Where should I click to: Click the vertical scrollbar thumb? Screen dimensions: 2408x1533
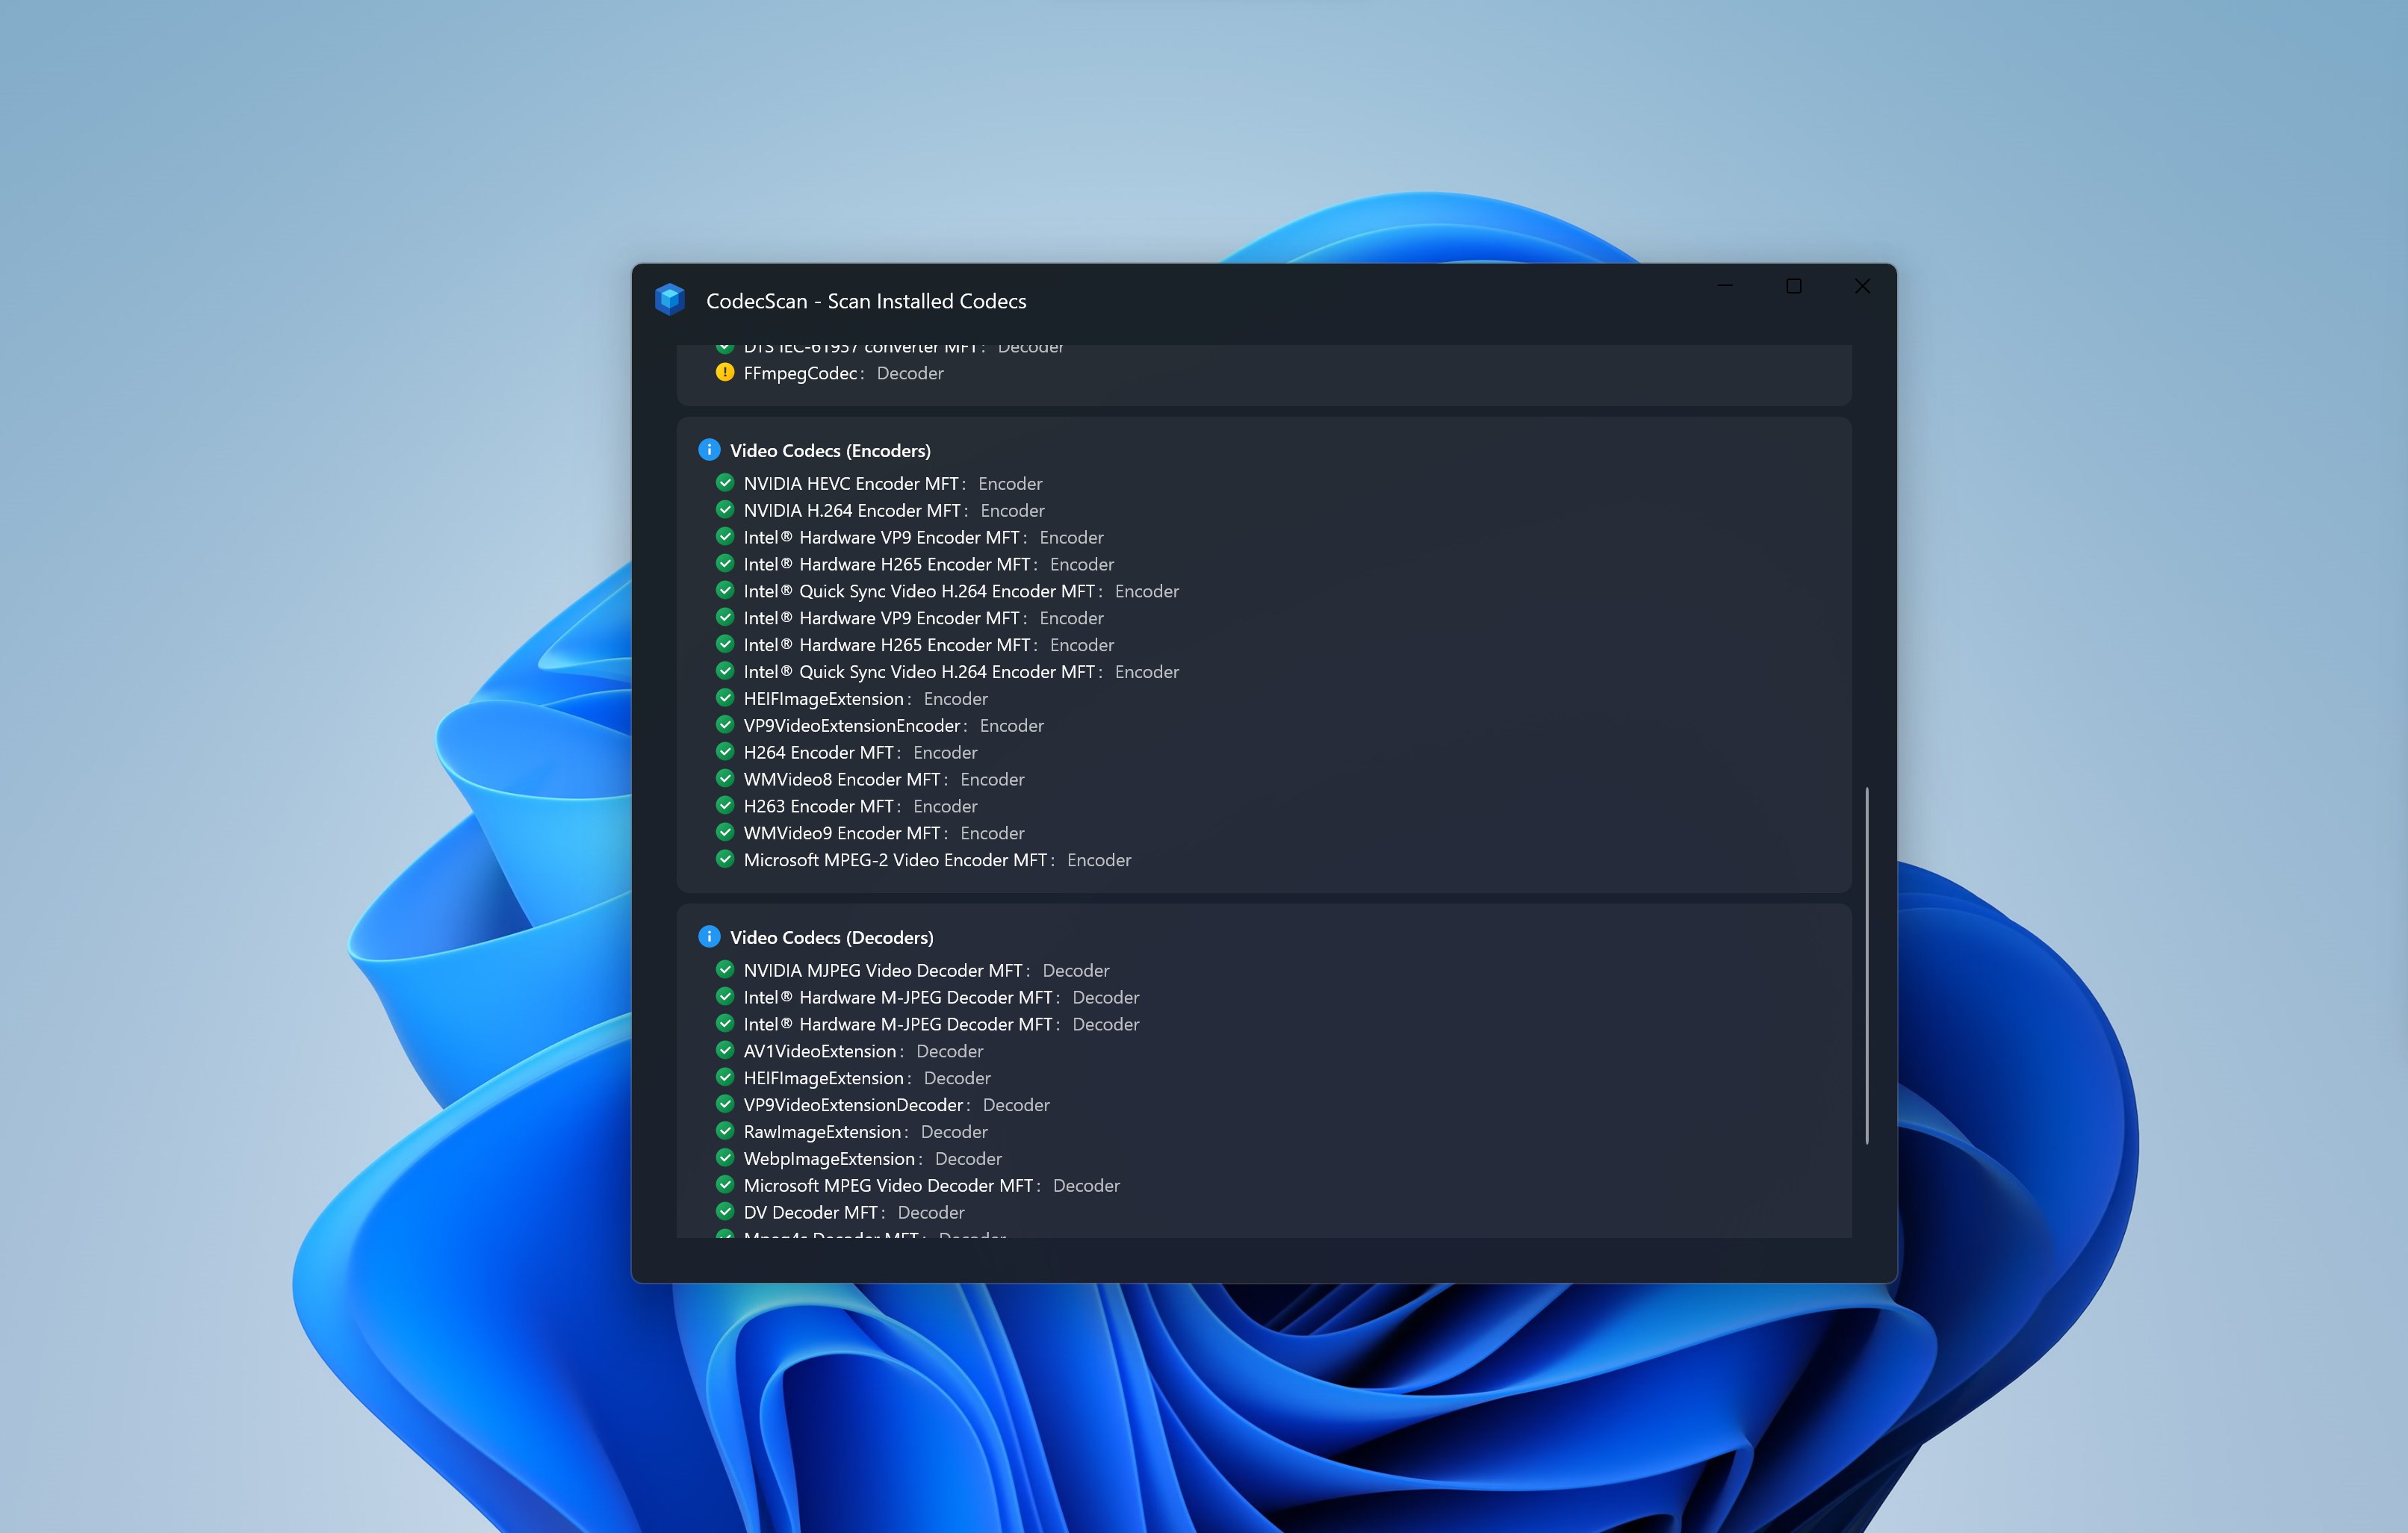pos(1866,965)
